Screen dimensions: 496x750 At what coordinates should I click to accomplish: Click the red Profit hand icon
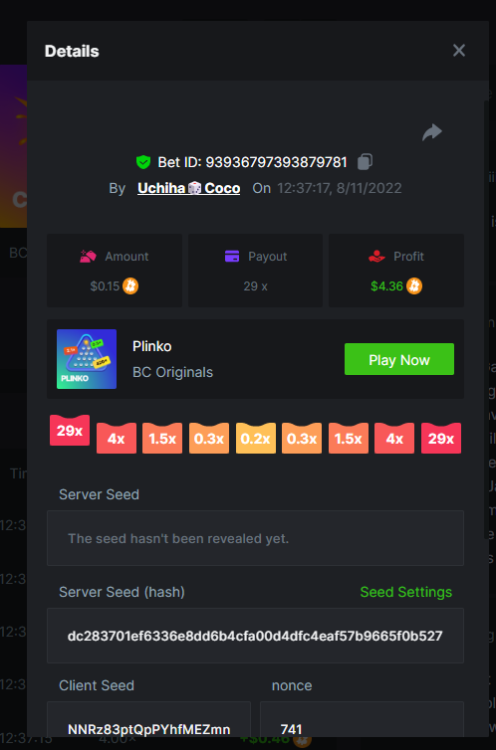(x=377, y=256)
